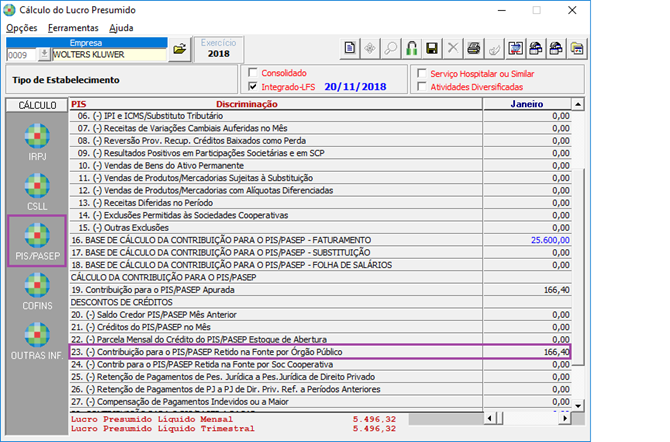Select row 17 Base de Cálculo Substituição

(320, 252)
